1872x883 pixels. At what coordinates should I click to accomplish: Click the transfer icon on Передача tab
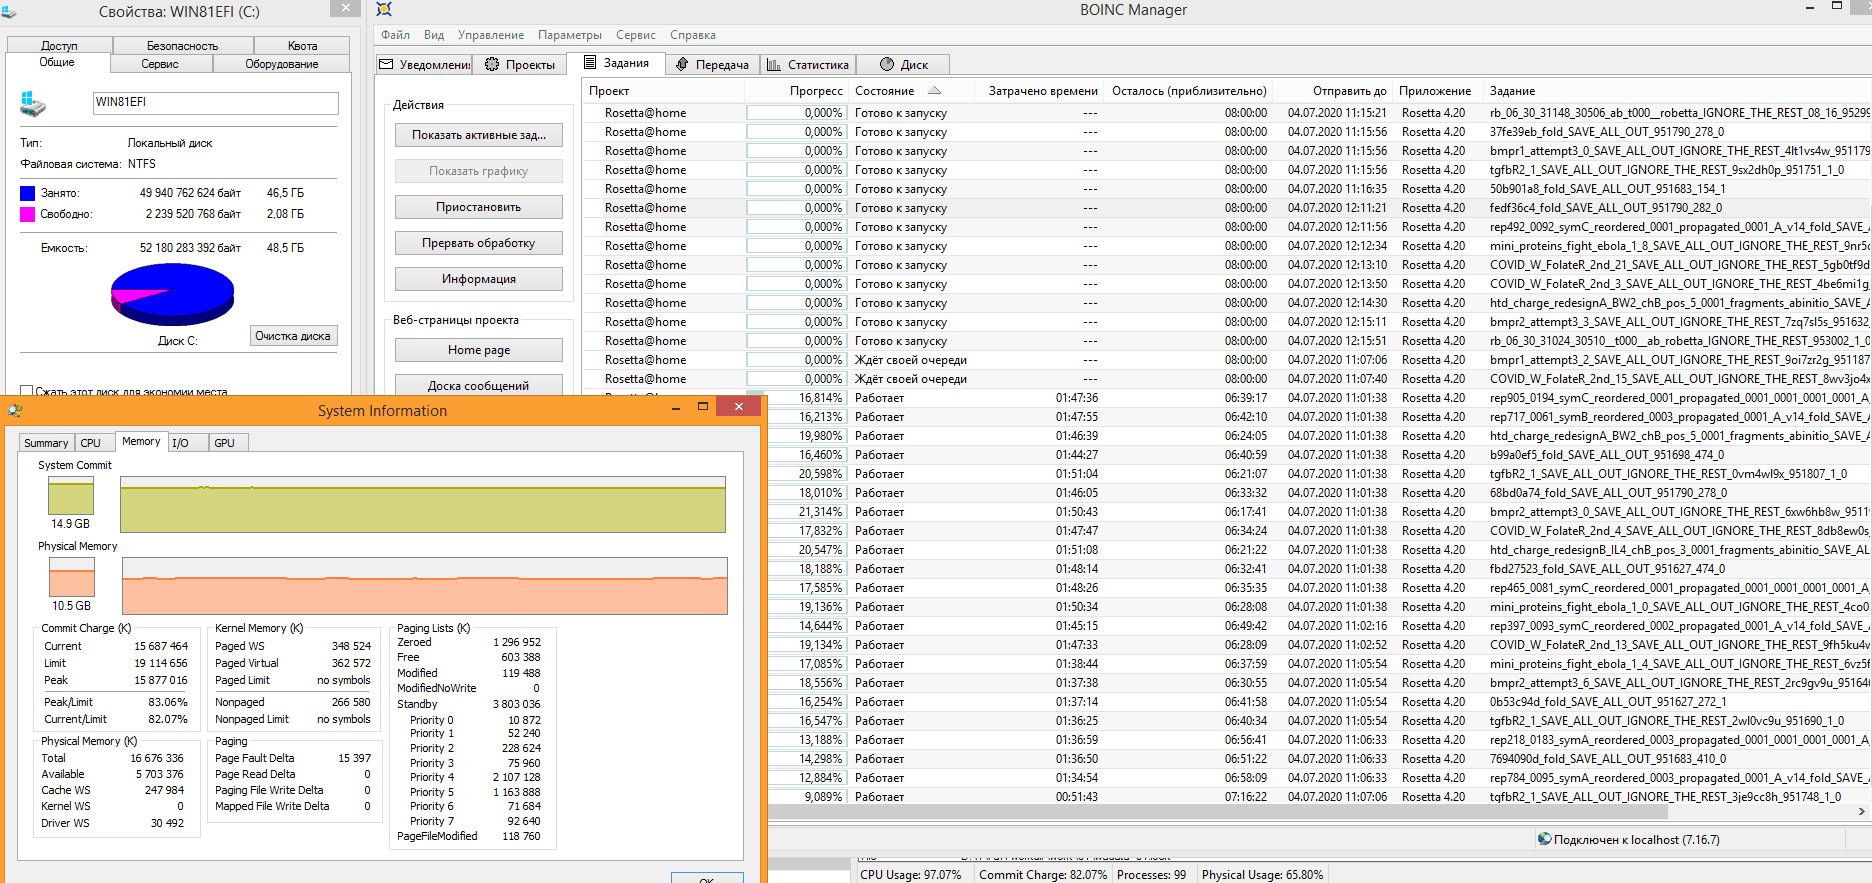[x=682, y=64]
